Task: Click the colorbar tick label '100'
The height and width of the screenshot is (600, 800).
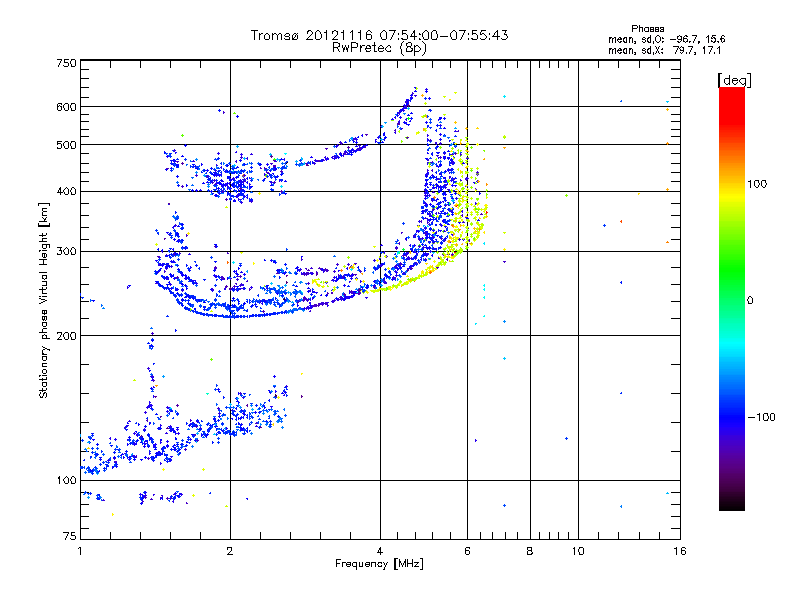Action: (x=757, y=184)
